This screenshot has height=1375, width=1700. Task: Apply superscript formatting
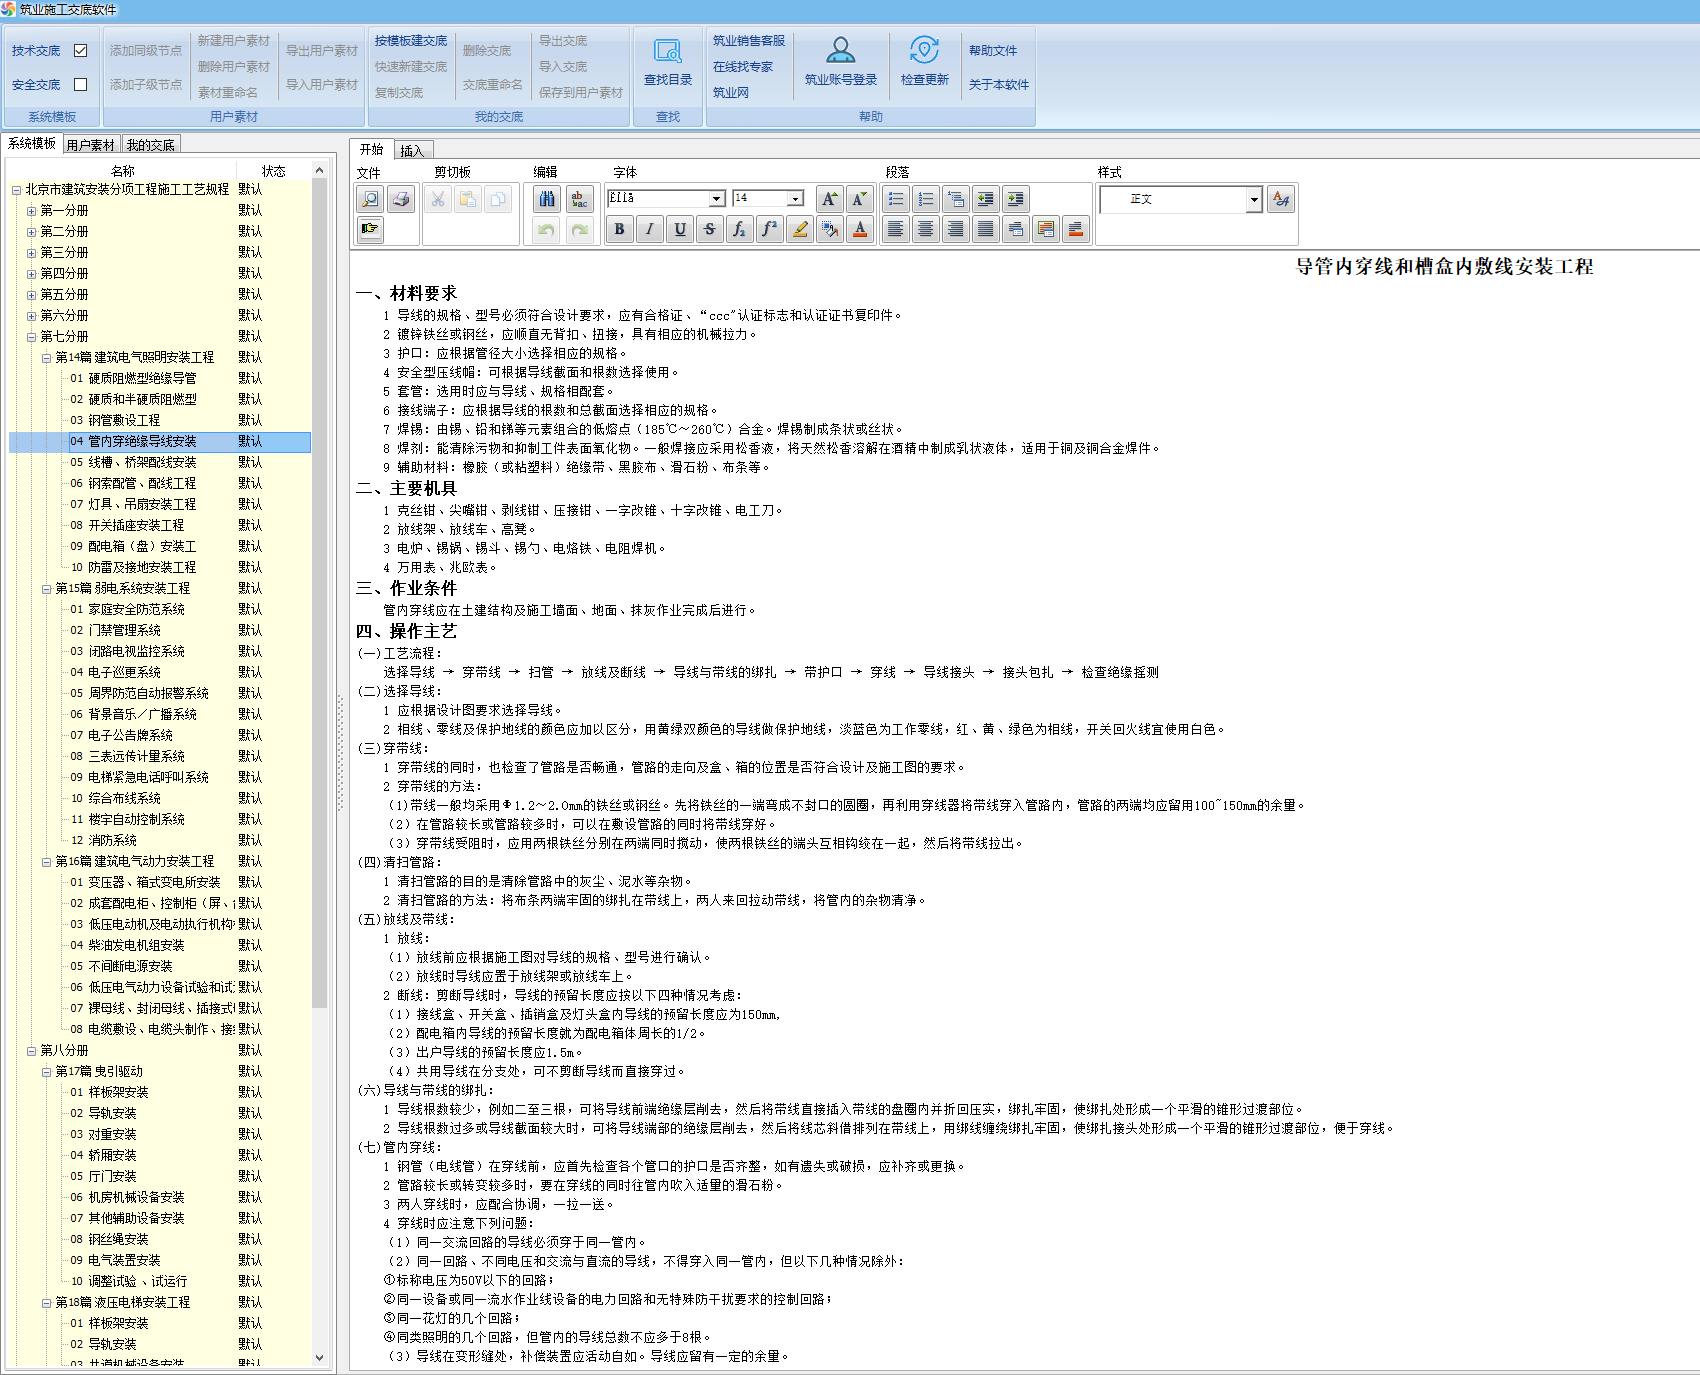point(769,229)
